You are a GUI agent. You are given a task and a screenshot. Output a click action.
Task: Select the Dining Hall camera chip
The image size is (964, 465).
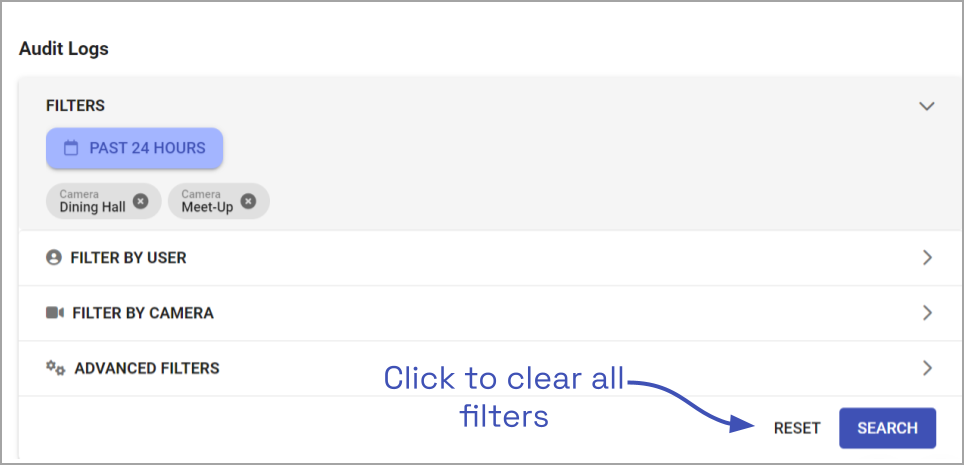coord(92,202)
